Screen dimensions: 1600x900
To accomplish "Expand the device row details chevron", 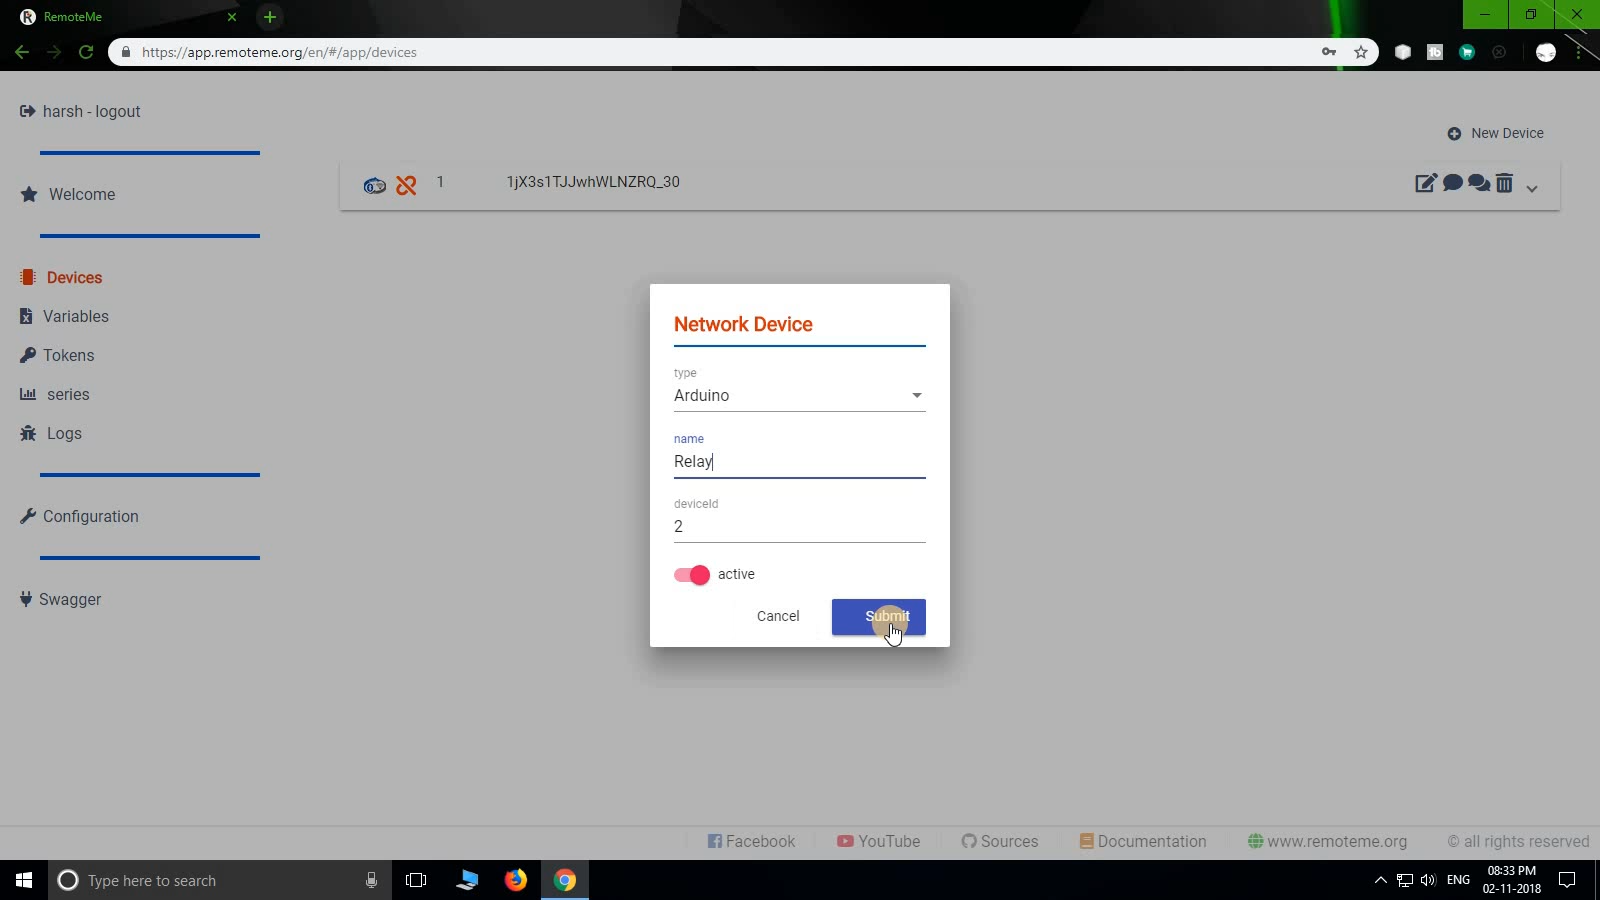I will click(x=1531, y=187).
